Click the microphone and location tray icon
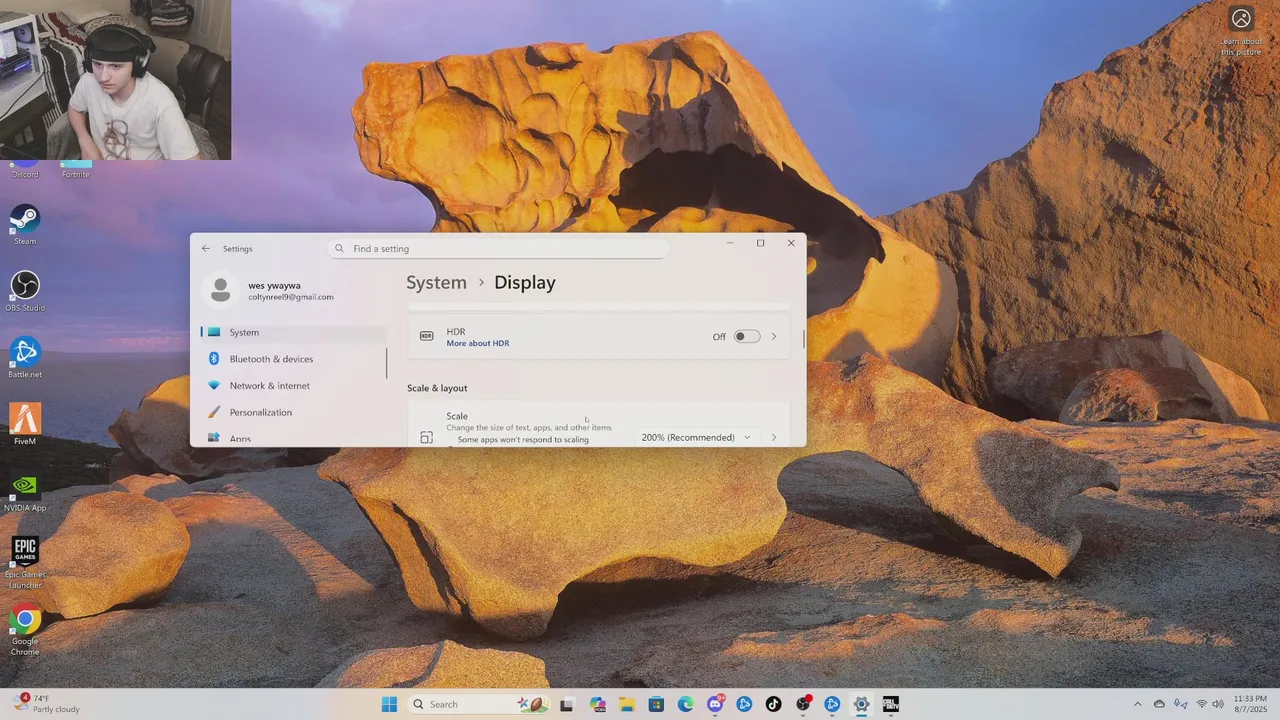 coord(1181,704)
